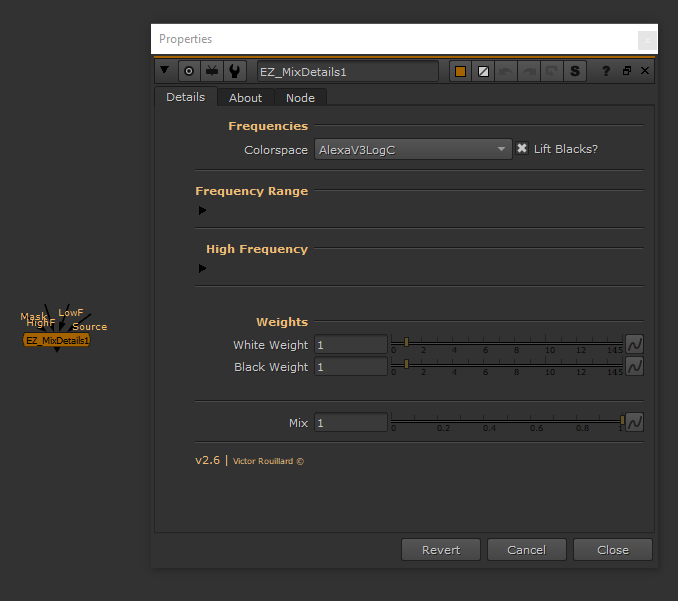Expand the High Frequency group
The height and width of the screenshot is (601, 678).
pos(203,268)
